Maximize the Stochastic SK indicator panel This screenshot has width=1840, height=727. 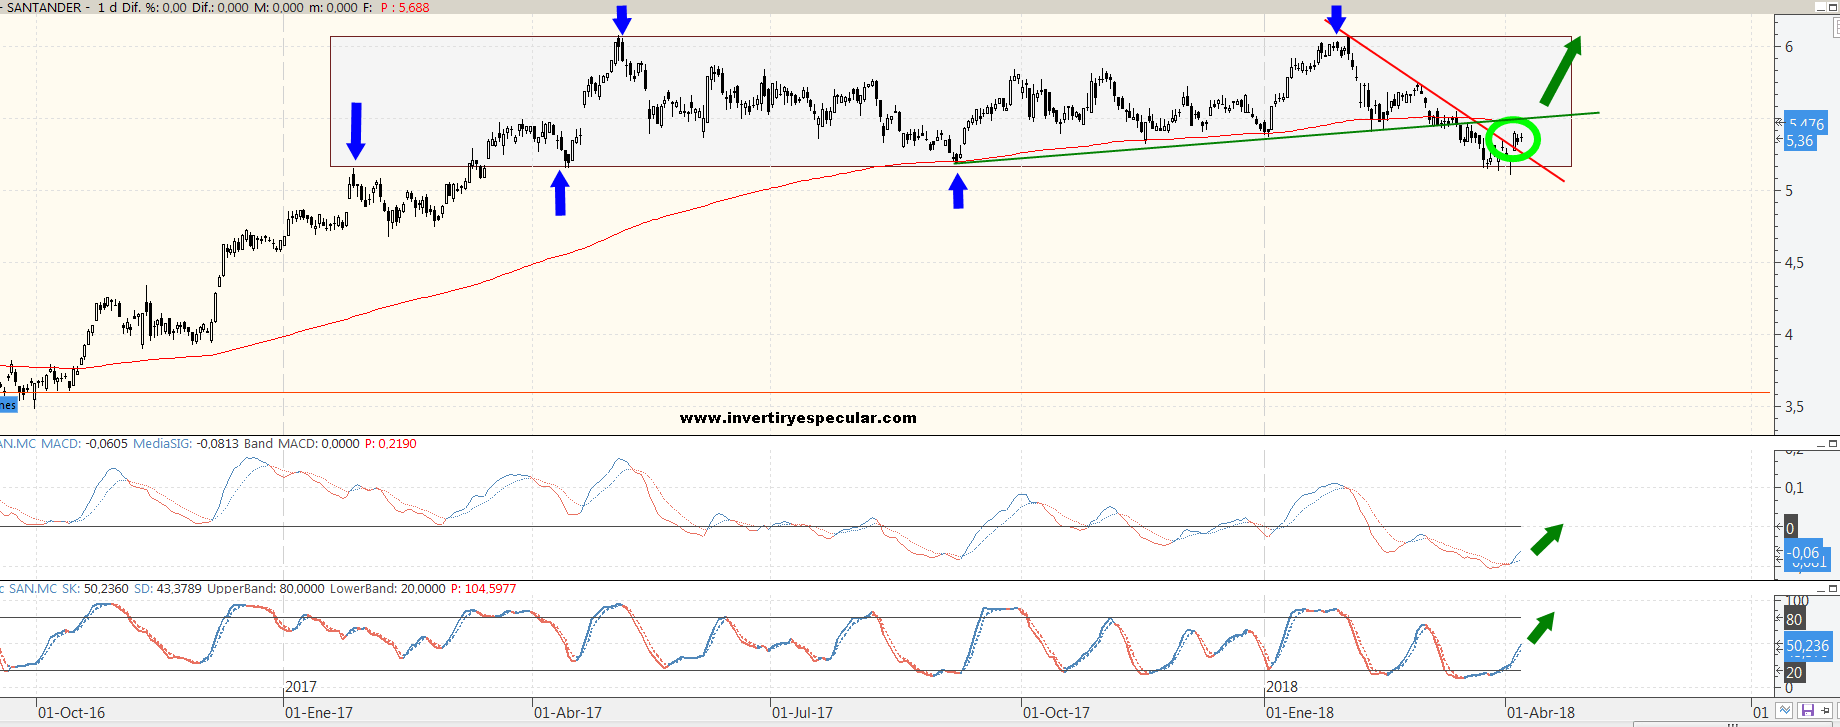[1833, 588]
